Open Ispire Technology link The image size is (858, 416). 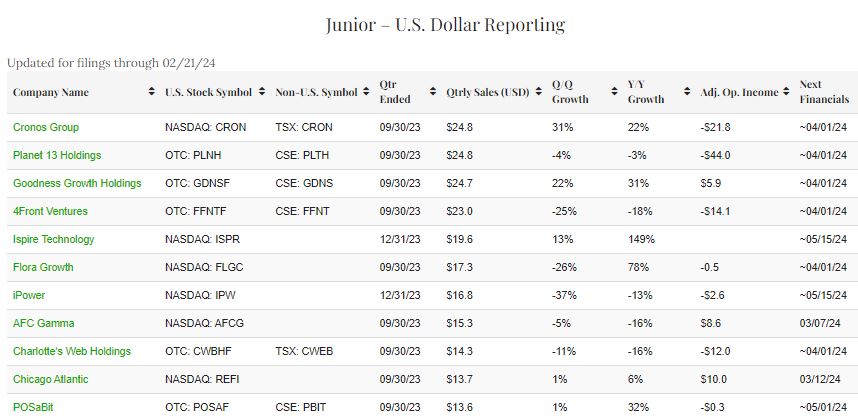(54, 240)
